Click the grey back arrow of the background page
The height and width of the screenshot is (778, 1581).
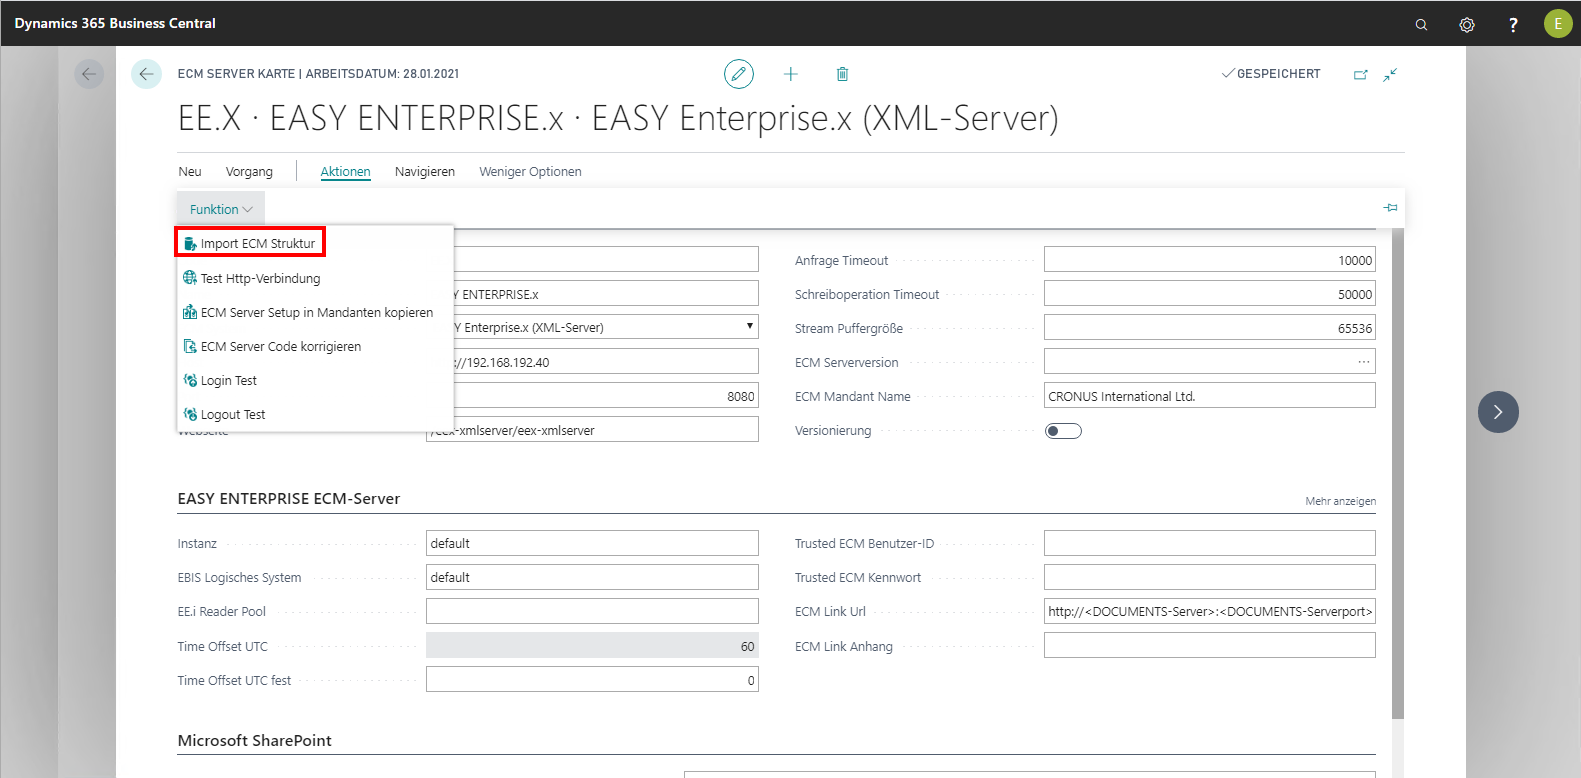(x=89, y=74)
